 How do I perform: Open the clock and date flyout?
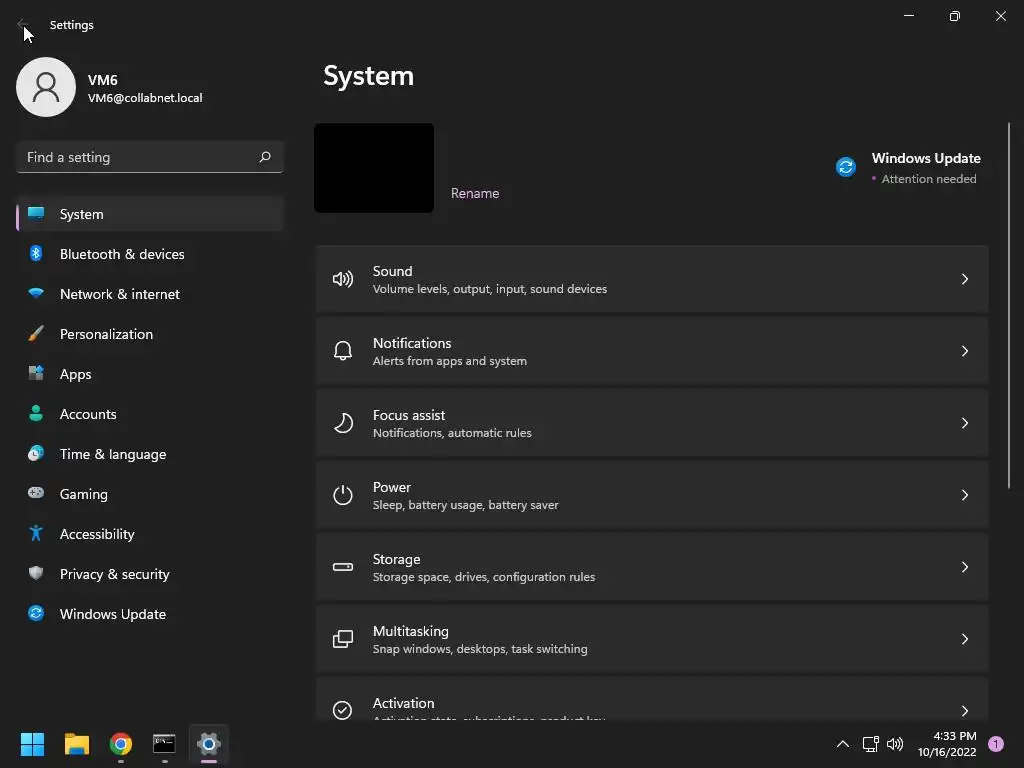(x=947, y=744)
